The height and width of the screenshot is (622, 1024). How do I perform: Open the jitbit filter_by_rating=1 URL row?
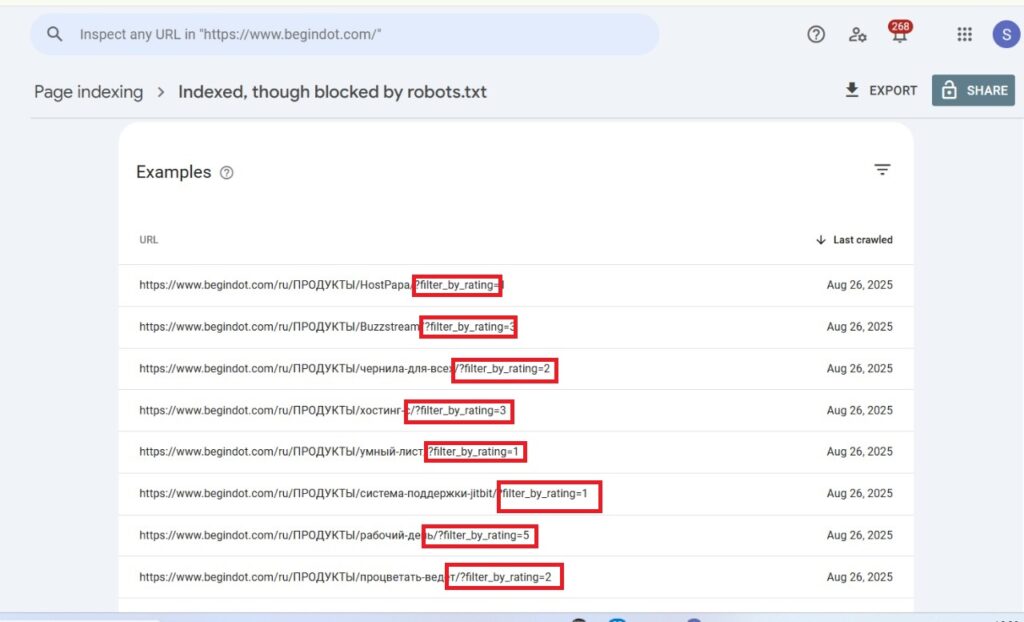point(370,494)
